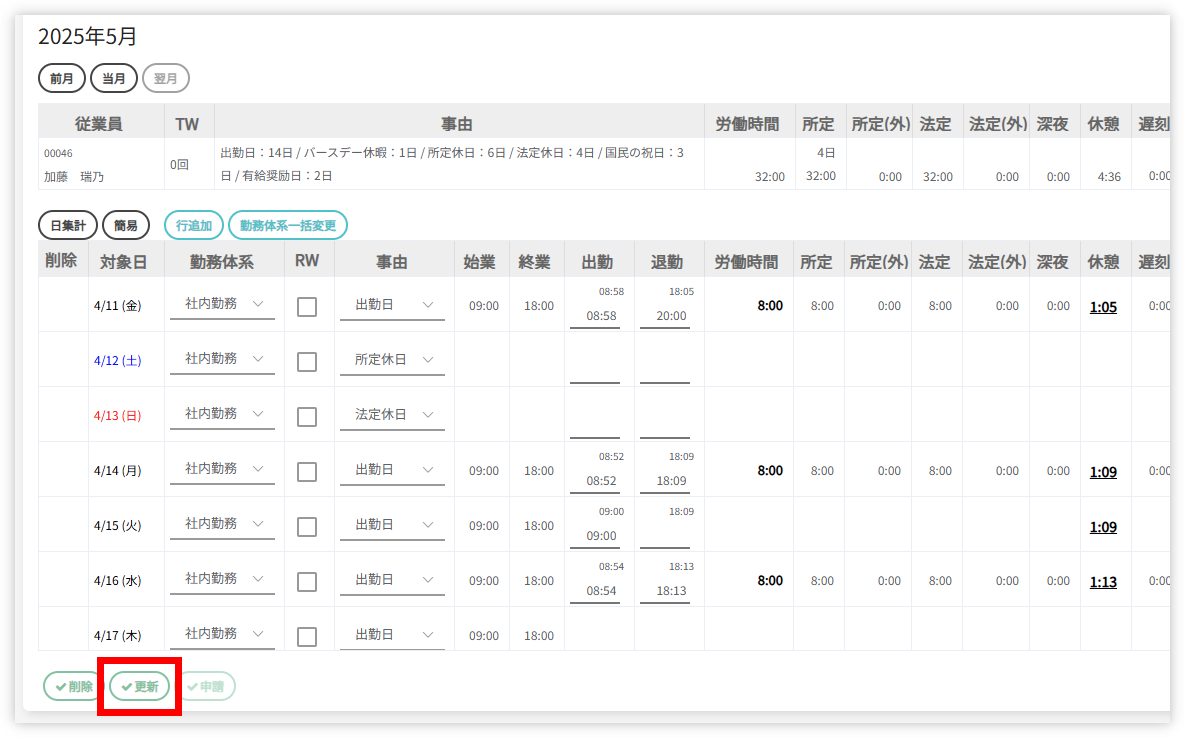Expand 勤務体系 dropdown for 4/17 (木)
Viewport: 1185px width, 738px height.
(222, 634)
